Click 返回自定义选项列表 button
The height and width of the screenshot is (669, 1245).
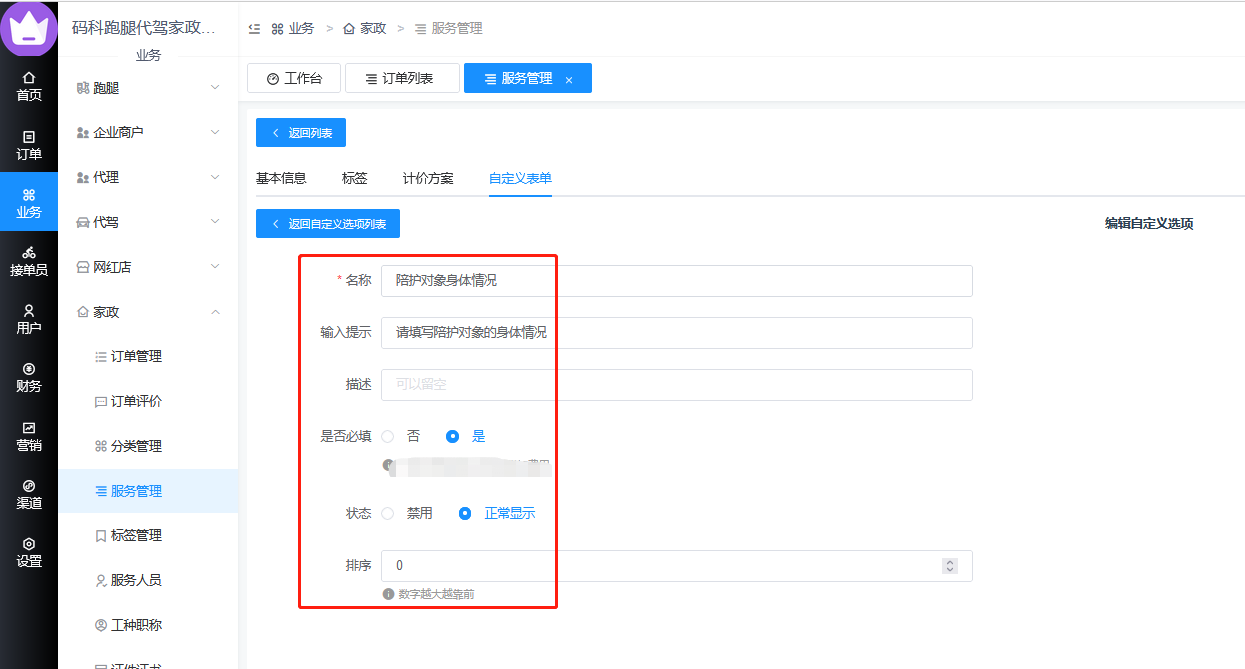tap(328, 224)
